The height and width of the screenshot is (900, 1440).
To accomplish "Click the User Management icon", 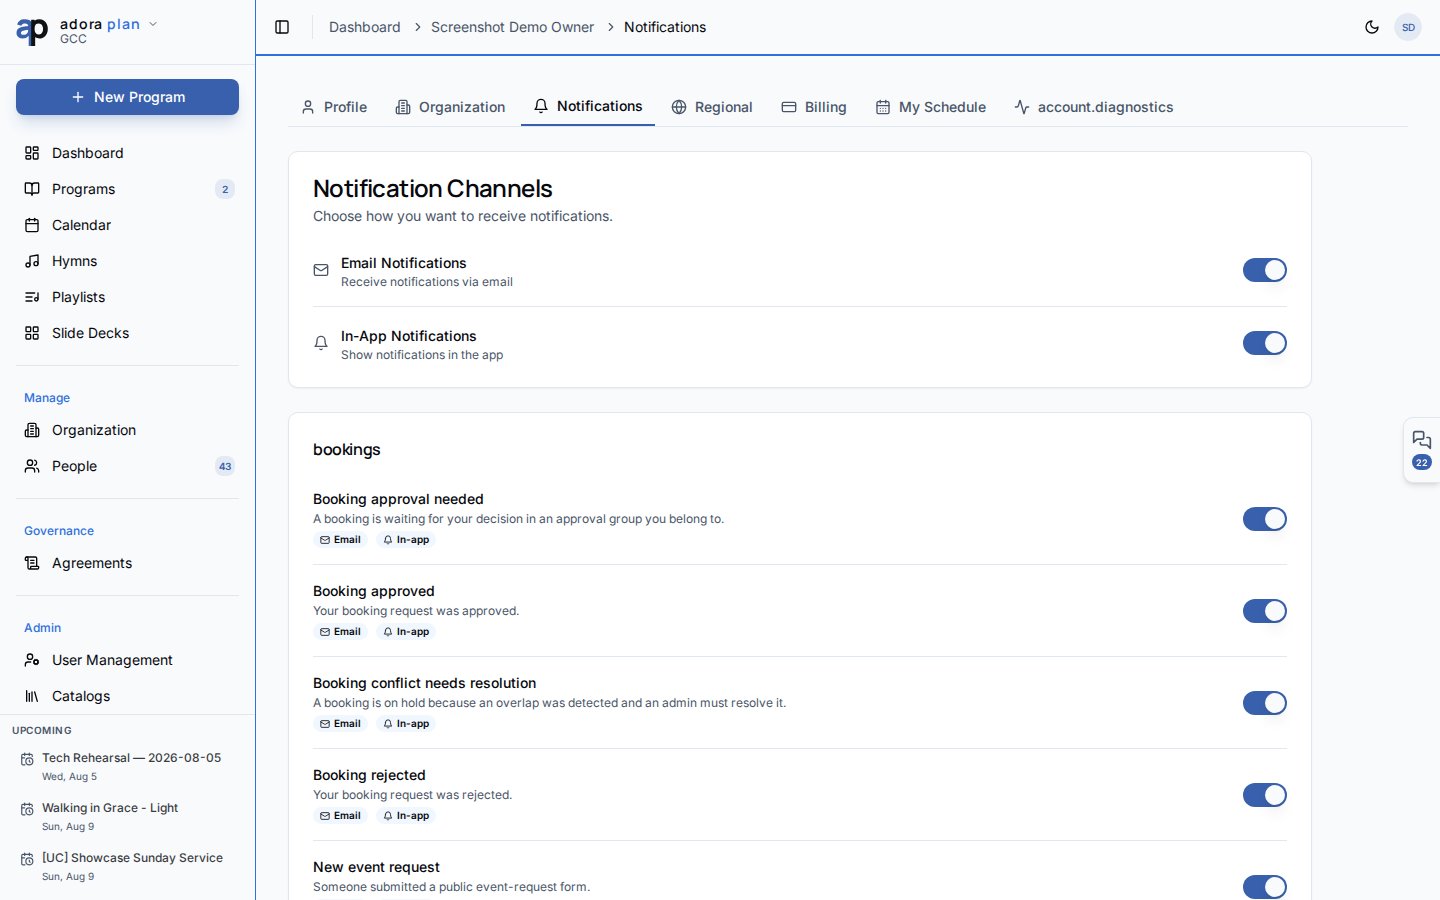I will pyautogui.click(x=32, y=660).
